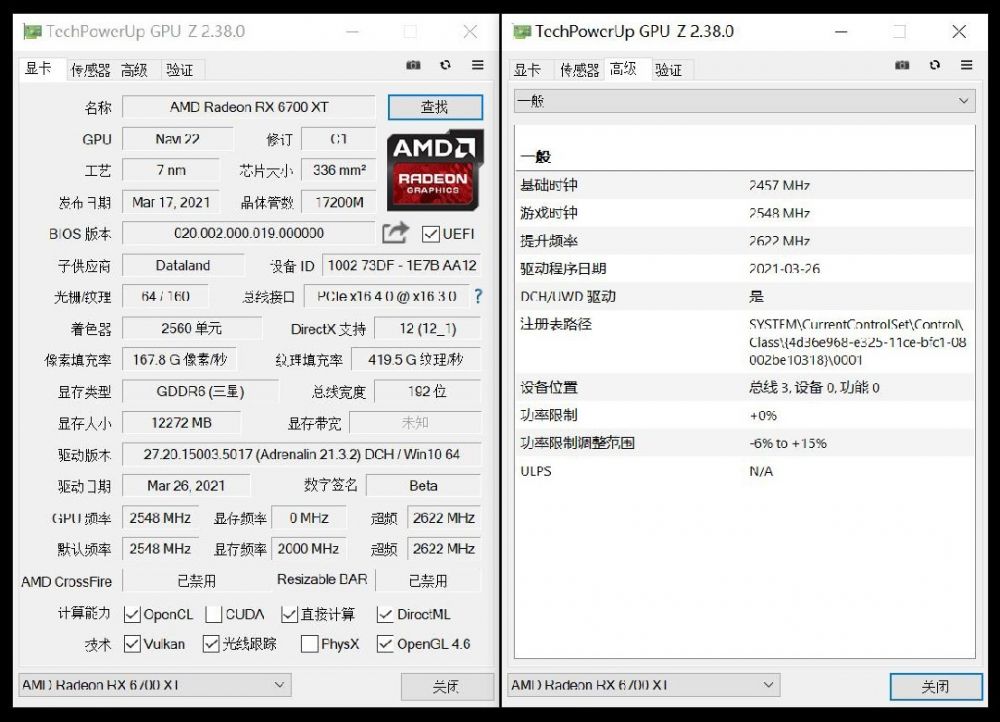
Task: Click the 192 位 bus width field
Action: pyautogui.click(x=427, y=391)
